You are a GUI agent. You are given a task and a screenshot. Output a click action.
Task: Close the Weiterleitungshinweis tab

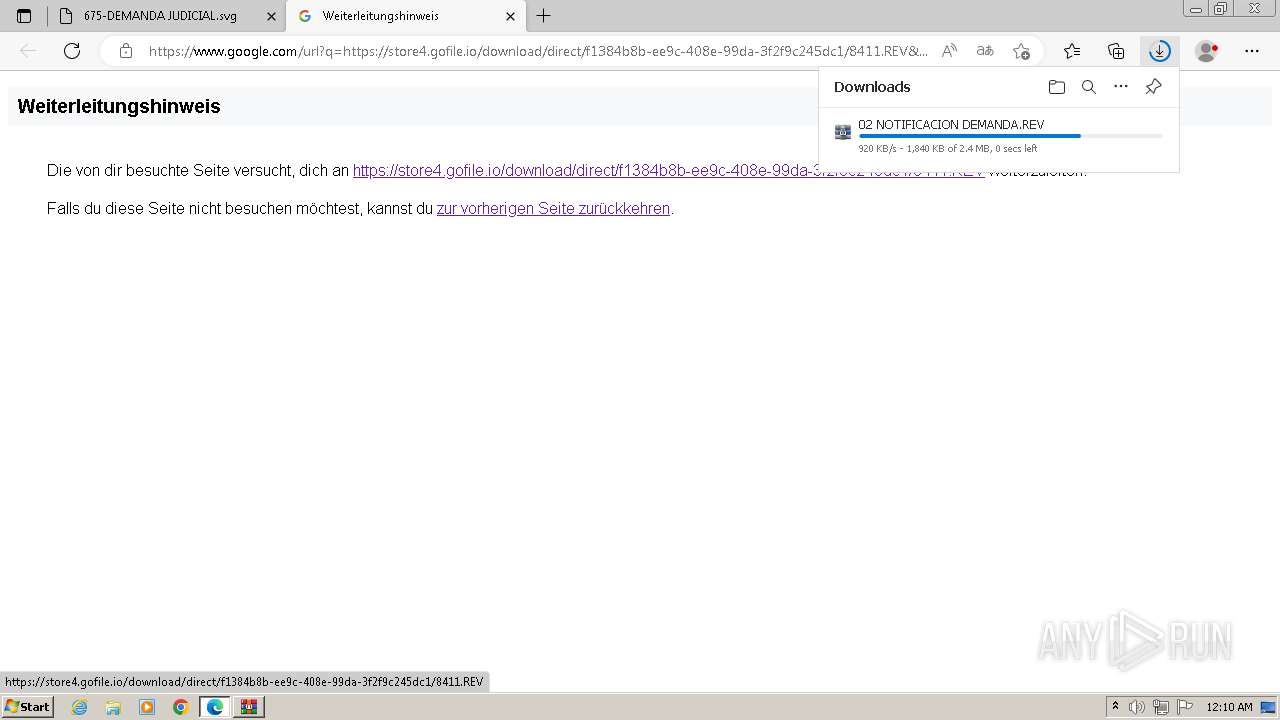pyautogui.click(x=510, y=16)
